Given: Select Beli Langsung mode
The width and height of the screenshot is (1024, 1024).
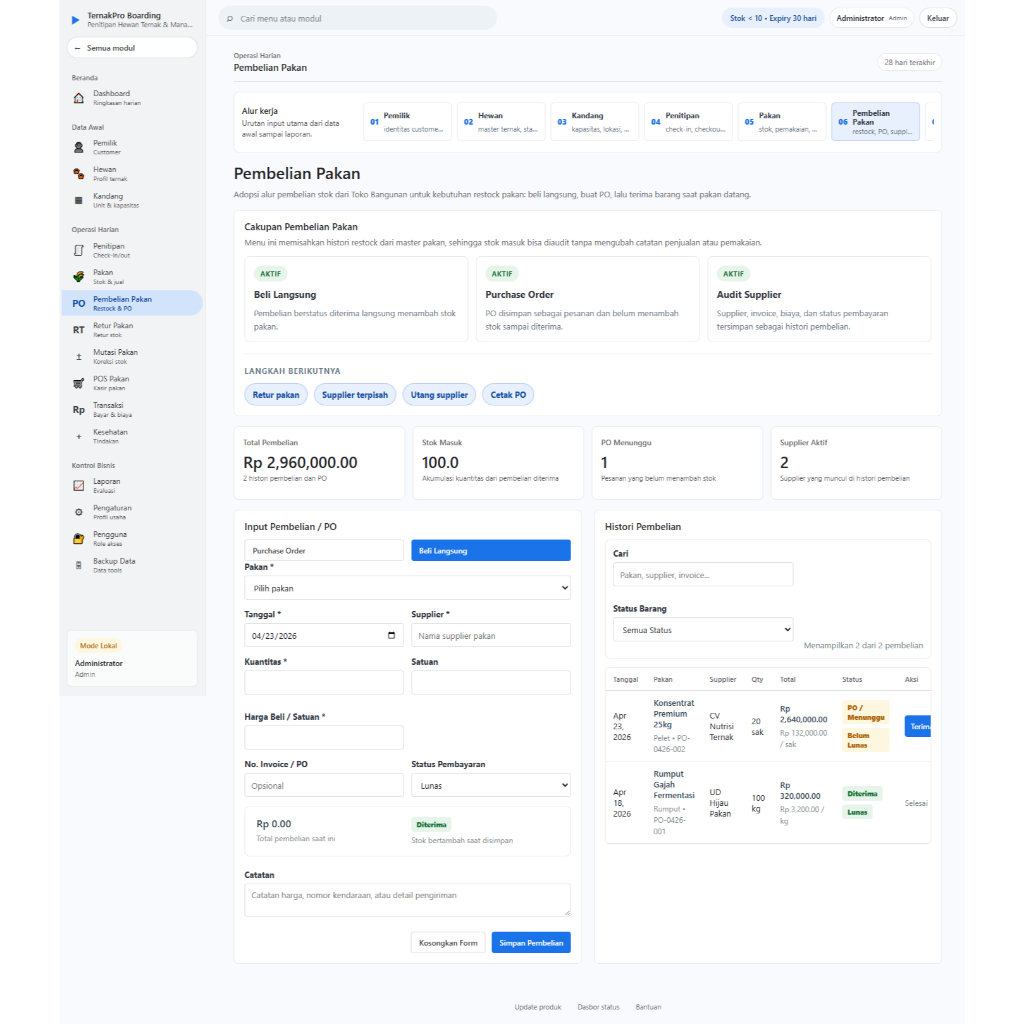Looking at the screenshot, I should coord(491,551).
